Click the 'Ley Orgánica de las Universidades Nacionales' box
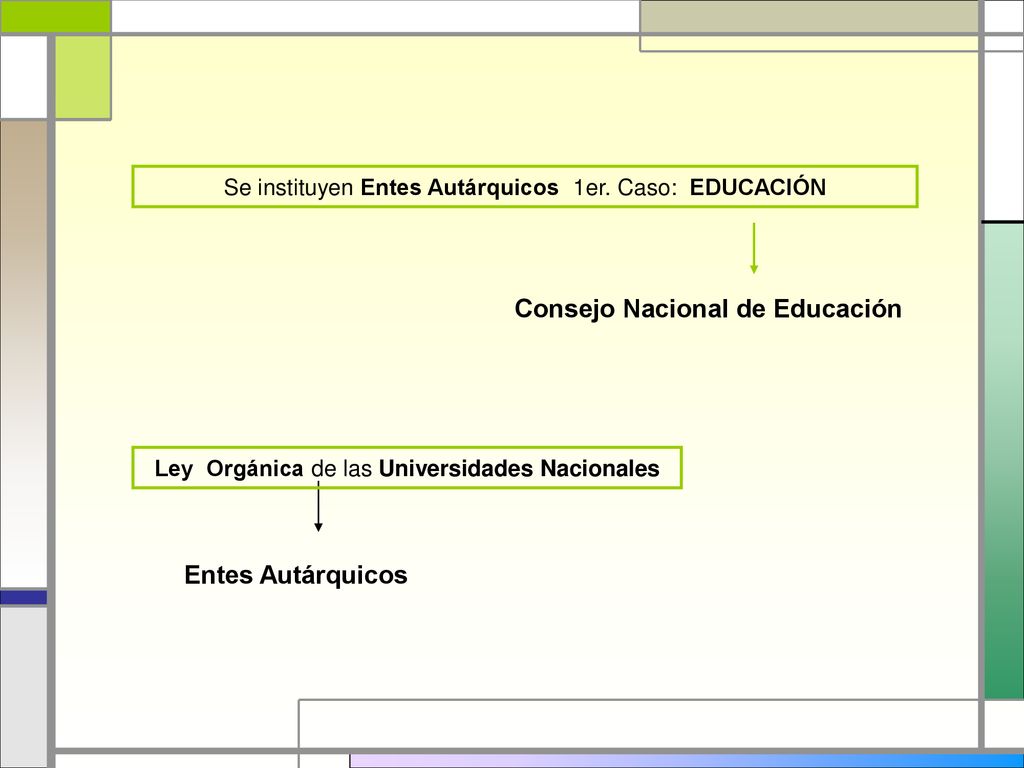The height and width of the screenshot is (768, 1024). [x=407, y=468]
